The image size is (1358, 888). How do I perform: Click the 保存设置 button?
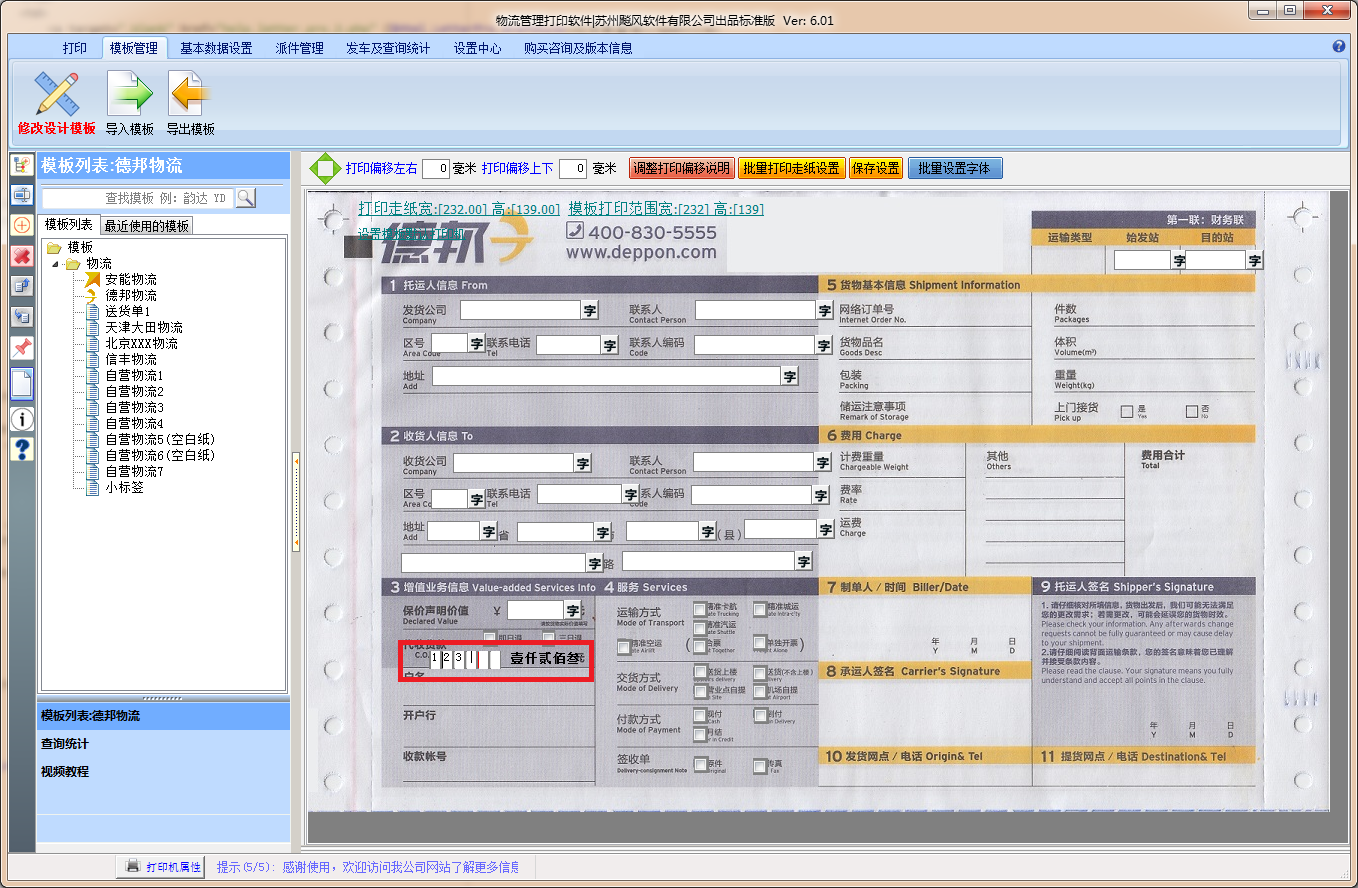pyautogui.click(x=876, y=169)
